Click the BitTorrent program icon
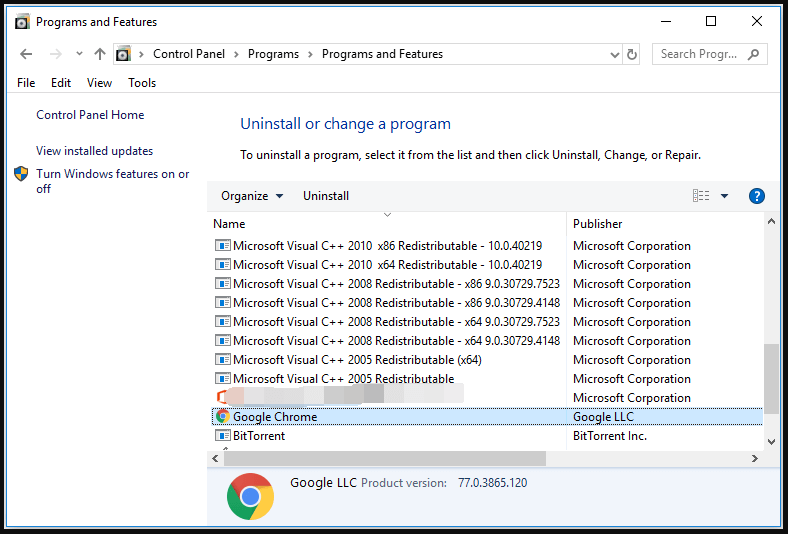This screenshot has width=788, height=534. 222,436
